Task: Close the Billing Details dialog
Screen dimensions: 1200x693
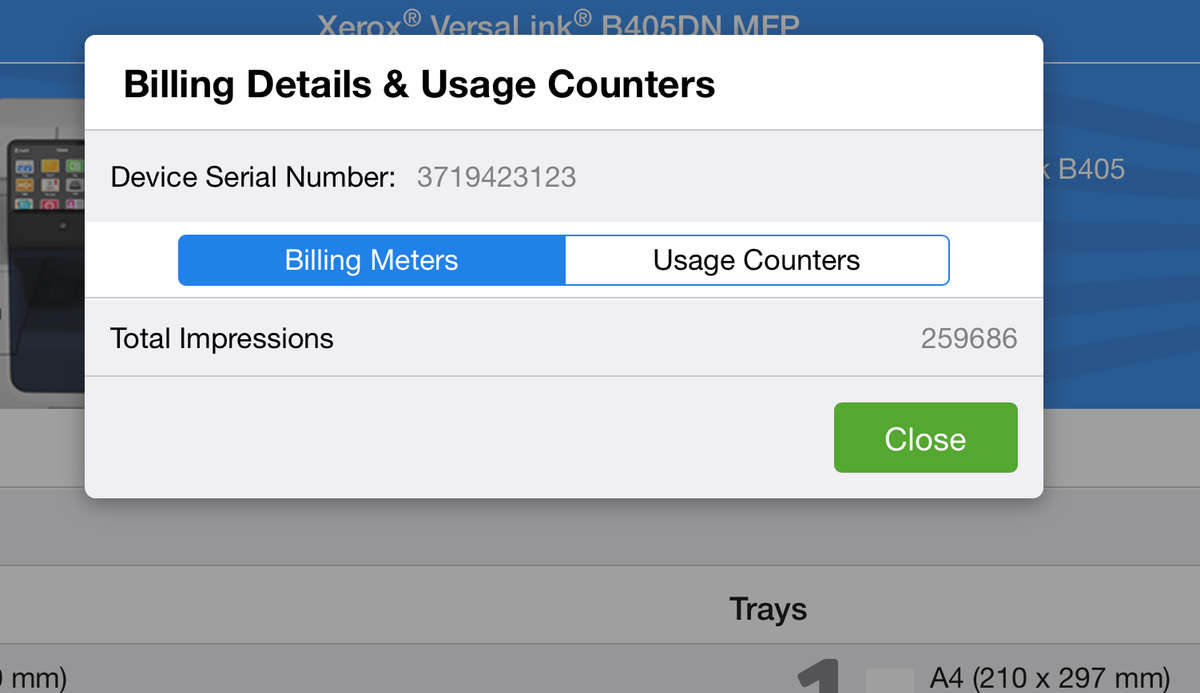Action: (925, 438)
